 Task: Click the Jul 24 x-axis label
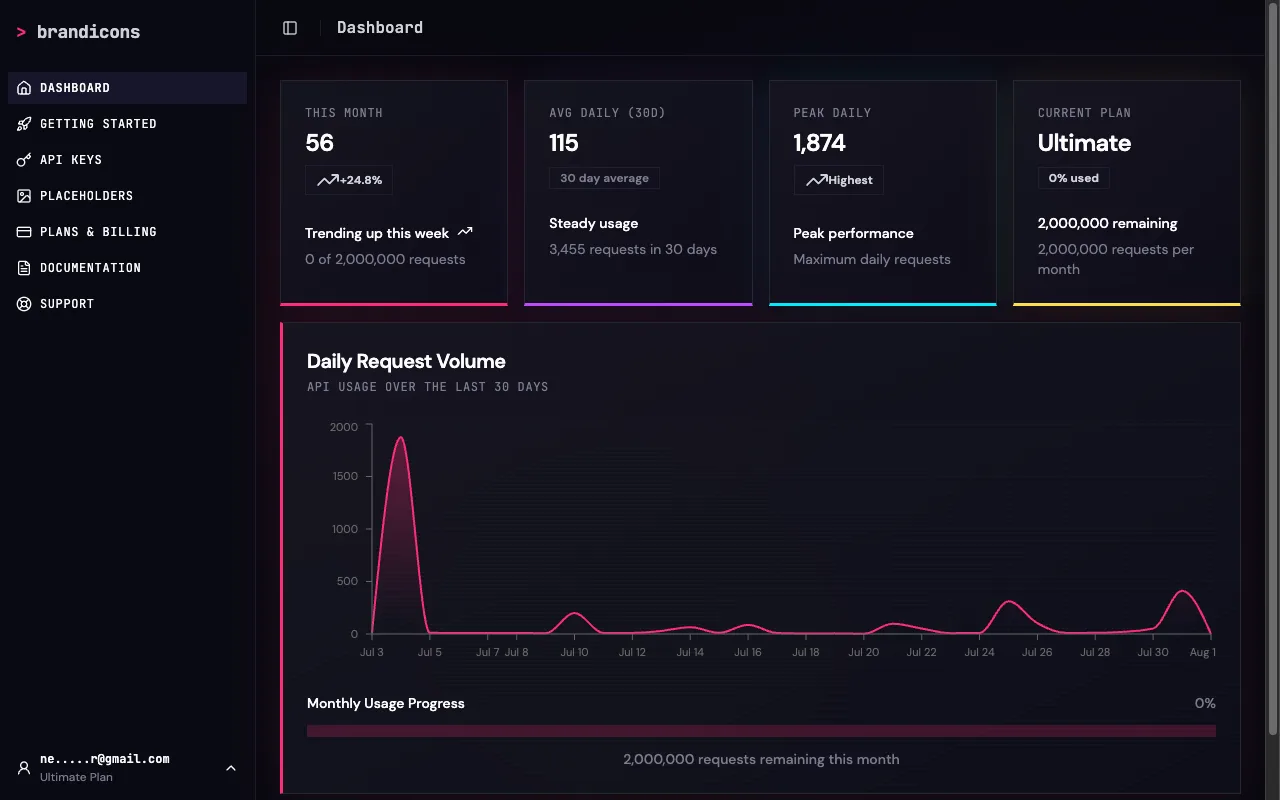[979, 652]
